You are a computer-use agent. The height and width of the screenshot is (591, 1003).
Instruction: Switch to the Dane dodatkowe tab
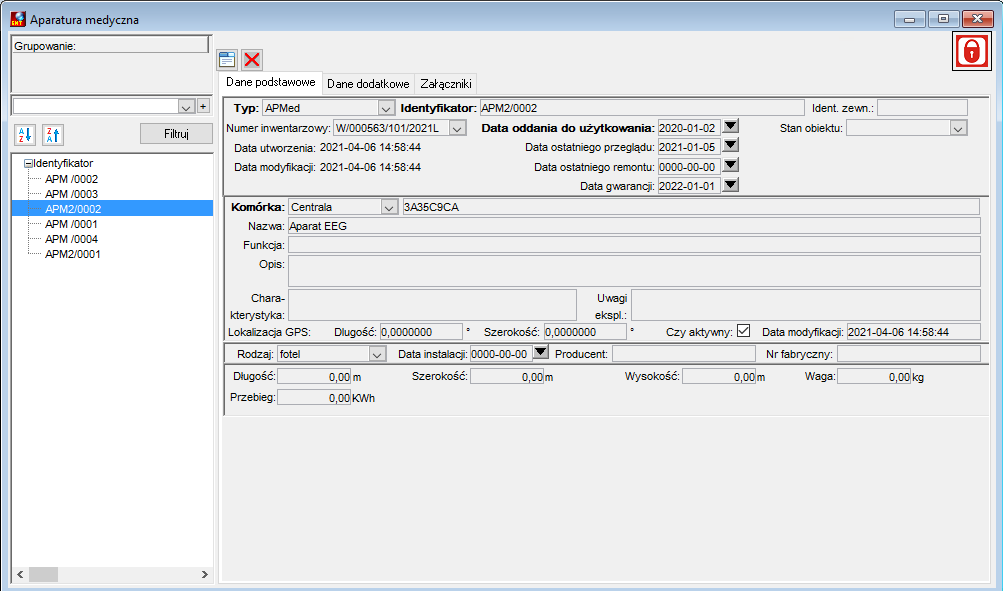(368, 84)
